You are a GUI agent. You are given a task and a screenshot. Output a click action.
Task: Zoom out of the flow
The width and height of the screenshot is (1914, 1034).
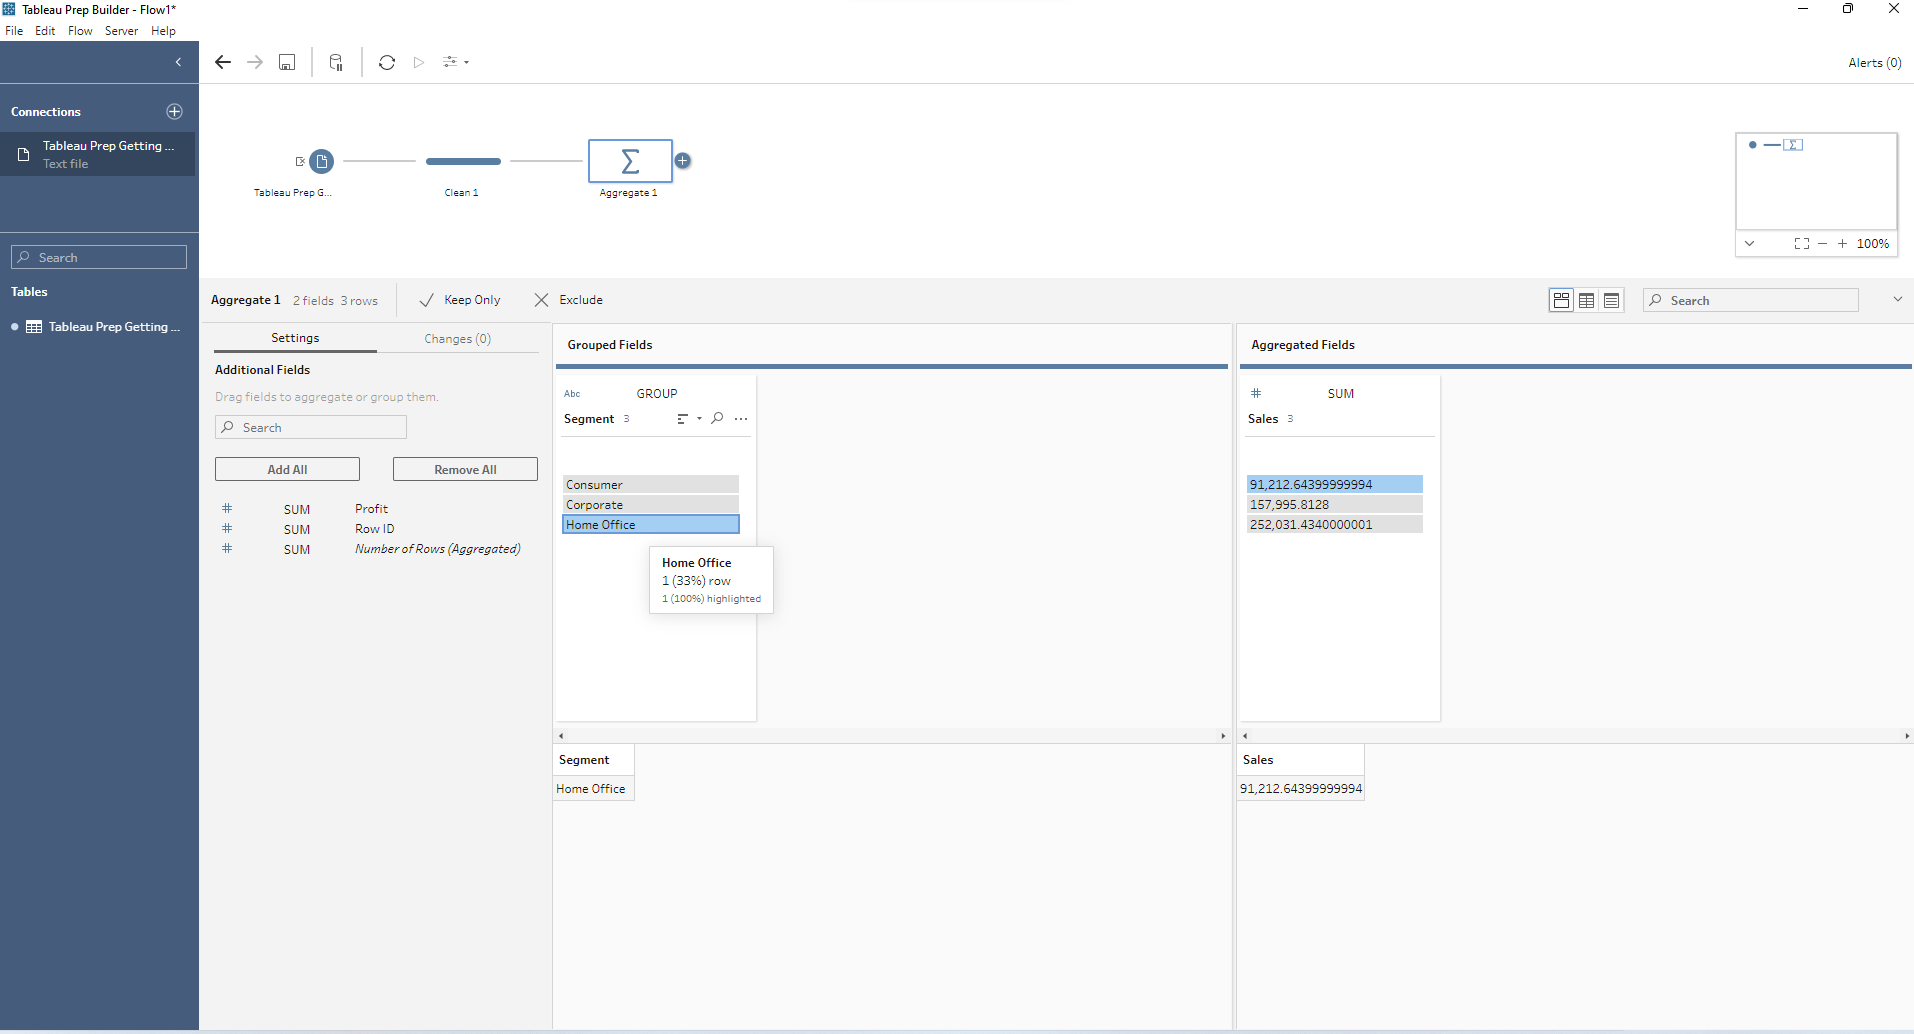click(x=1823, y=243)
